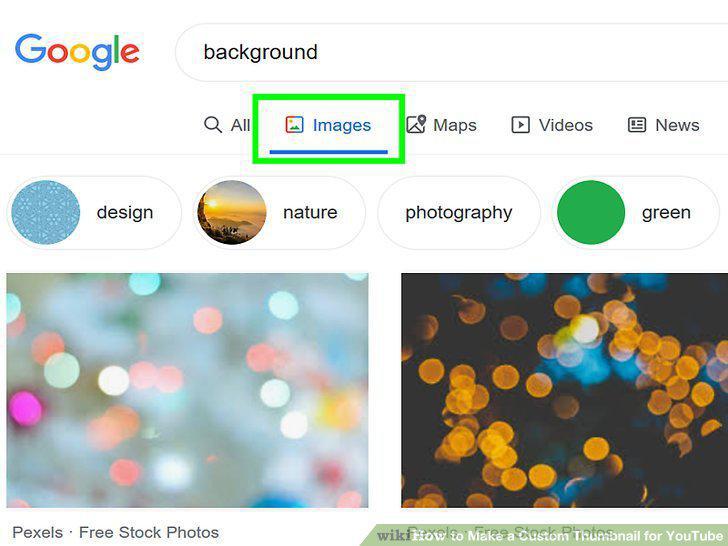This screenshot has width=728, height=546.
Task: Click the Videos play icon
Action: (x=520, y=124)
